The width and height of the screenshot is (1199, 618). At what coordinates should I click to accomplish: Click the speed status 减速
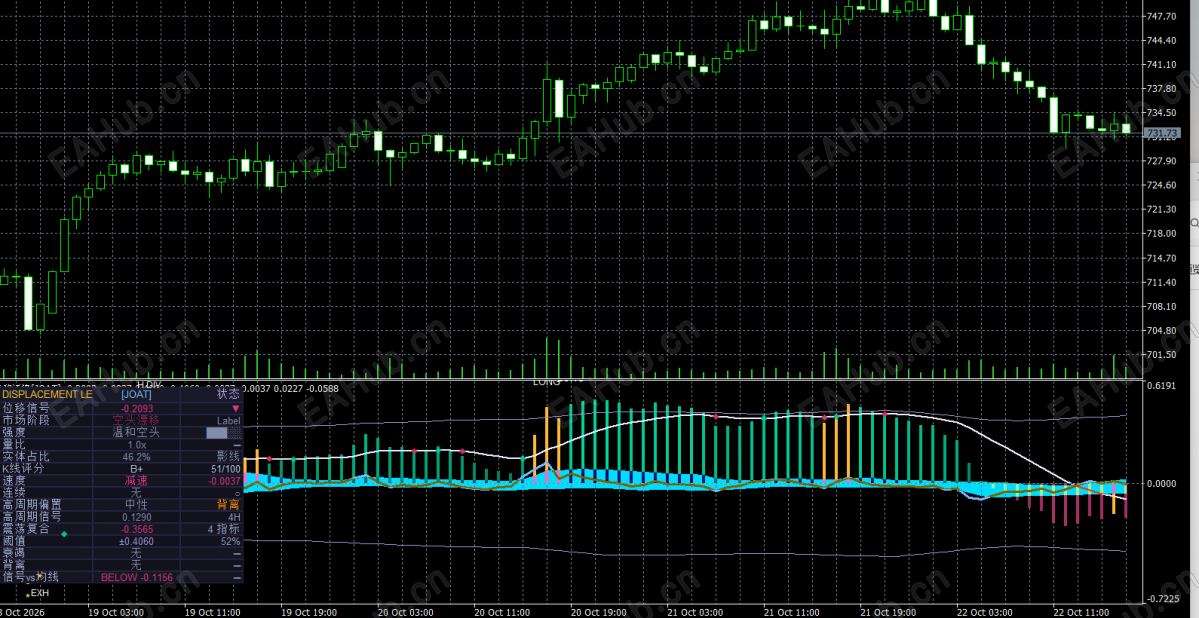point(137,480)
